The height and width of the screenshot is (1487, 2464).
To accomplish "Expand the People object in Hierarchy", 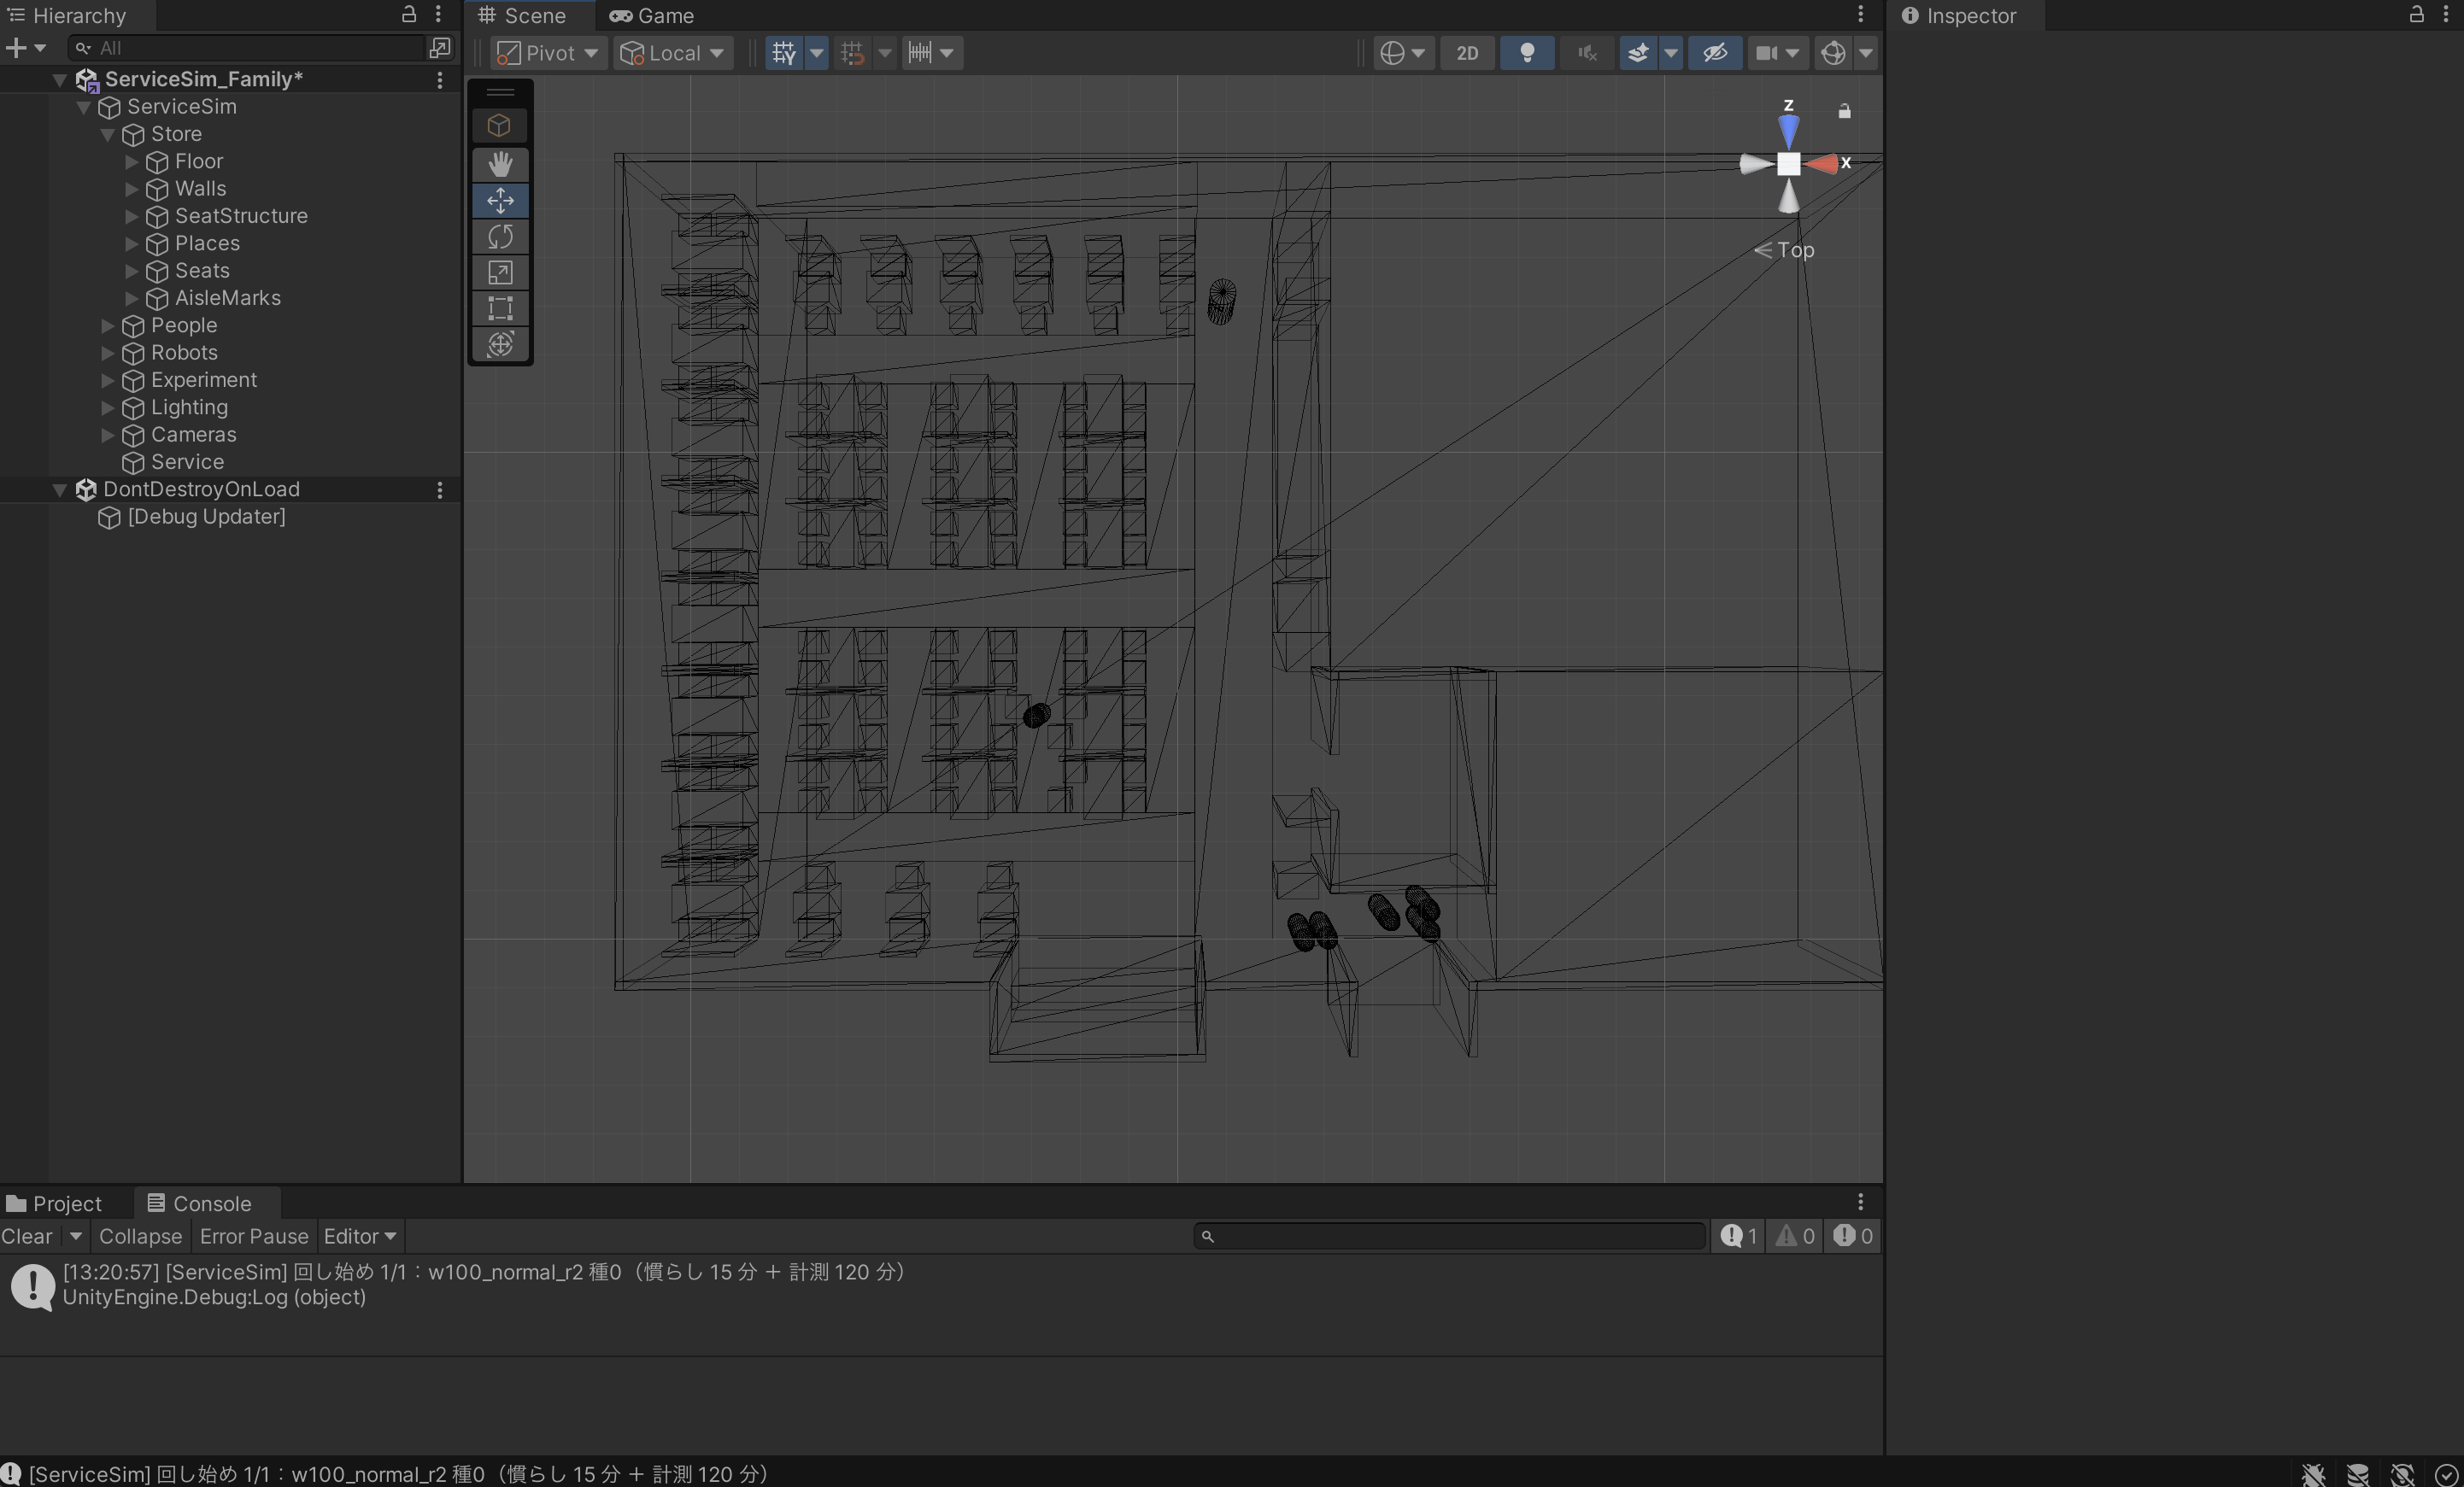I will coord(108,326).
